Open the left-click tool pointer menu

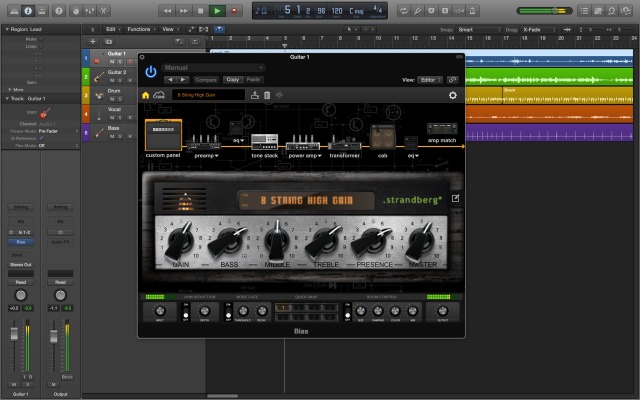350,29
